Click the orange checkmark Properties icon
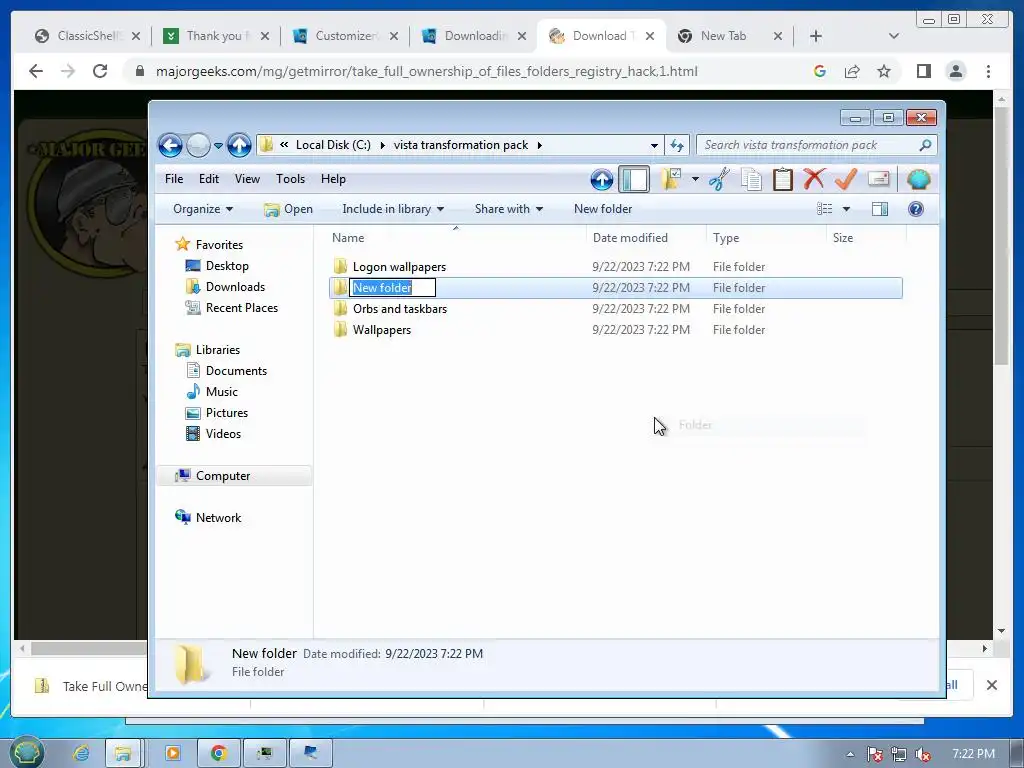The height and width of the screenshot is (768, 1024). (x=846, y=179)
